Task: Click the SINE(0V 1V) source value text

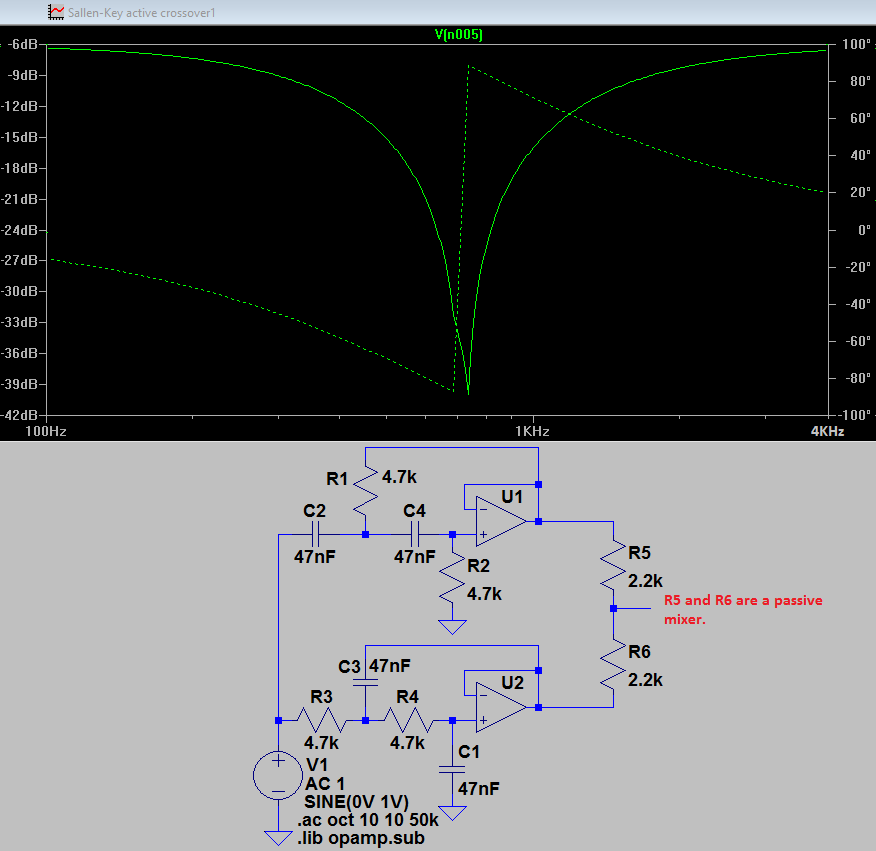Action: pyautogui.click(x=356, y=802)
